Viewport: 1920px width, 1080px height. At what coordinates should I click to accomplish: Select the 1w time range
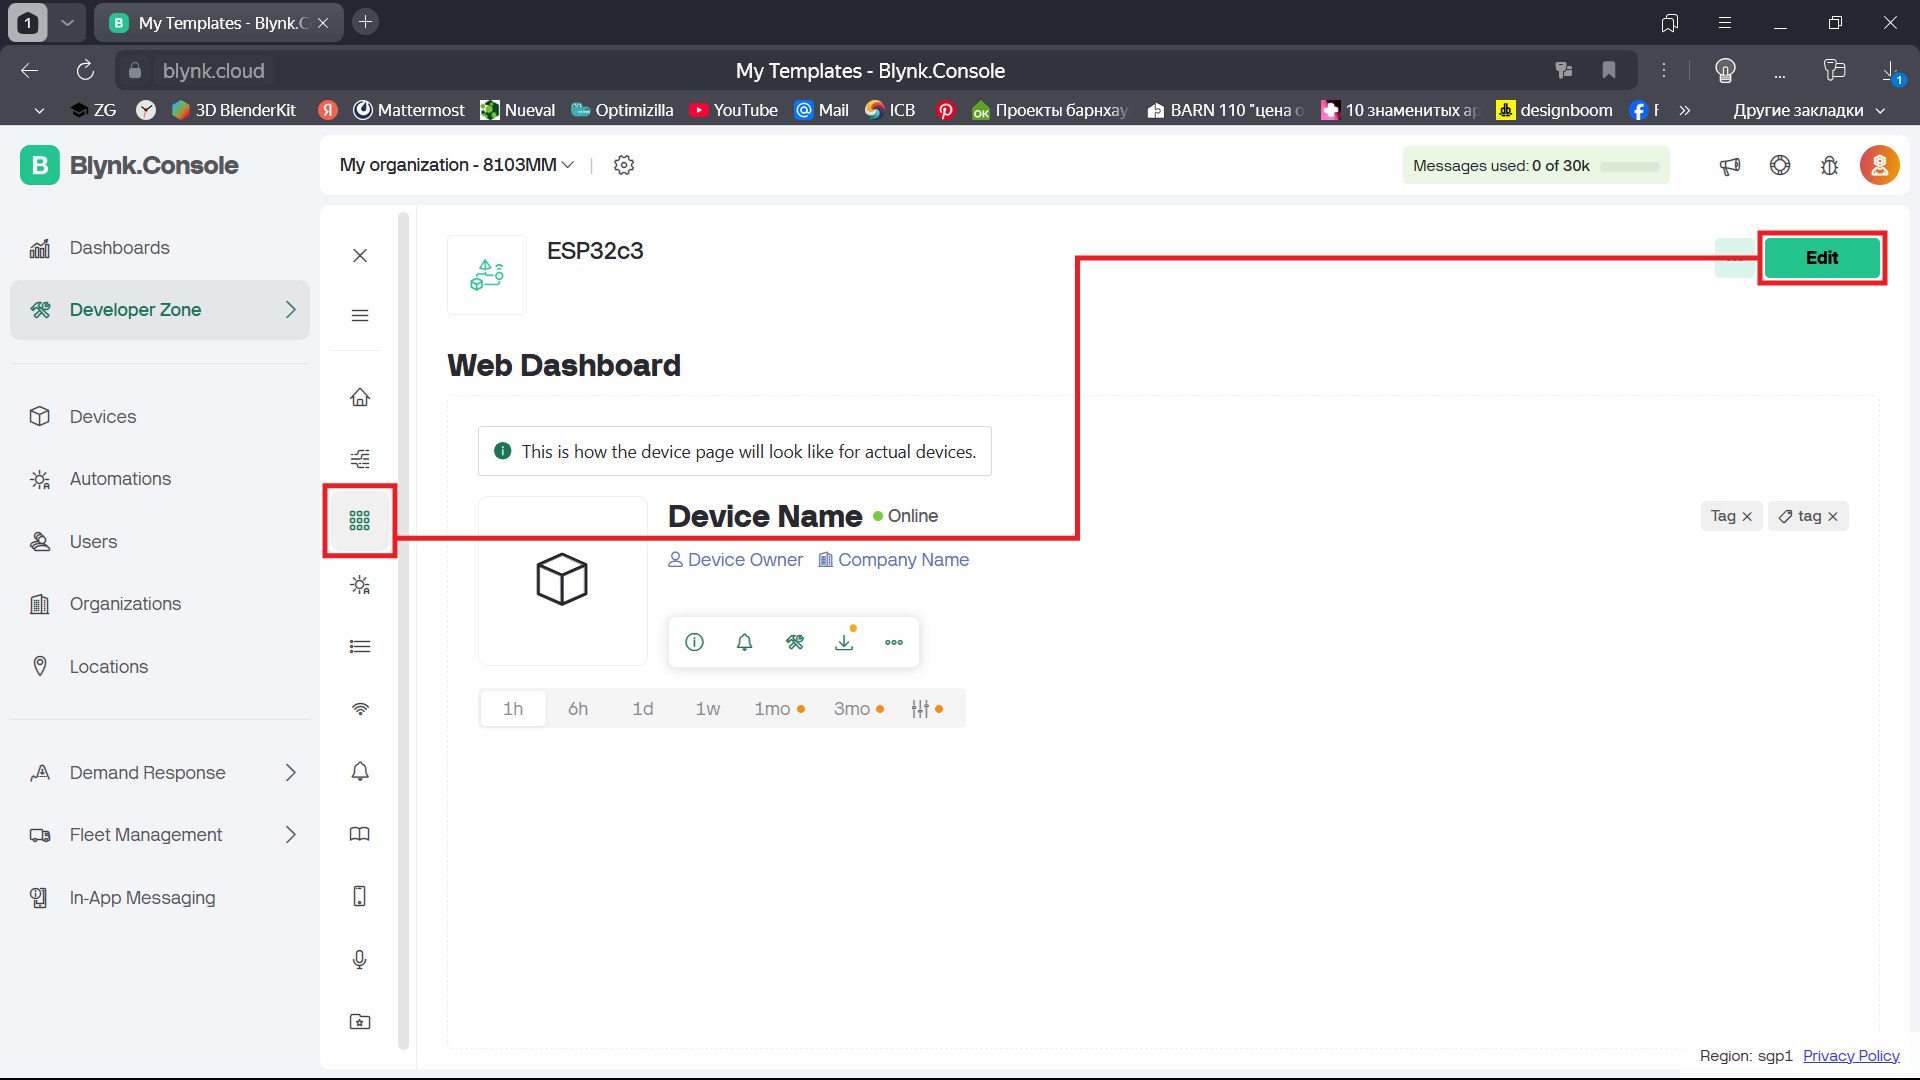708,709
